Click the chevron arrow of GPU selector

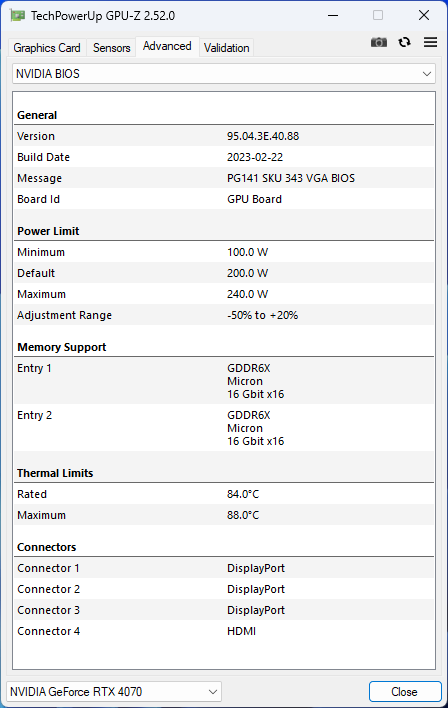coord(213,691)
